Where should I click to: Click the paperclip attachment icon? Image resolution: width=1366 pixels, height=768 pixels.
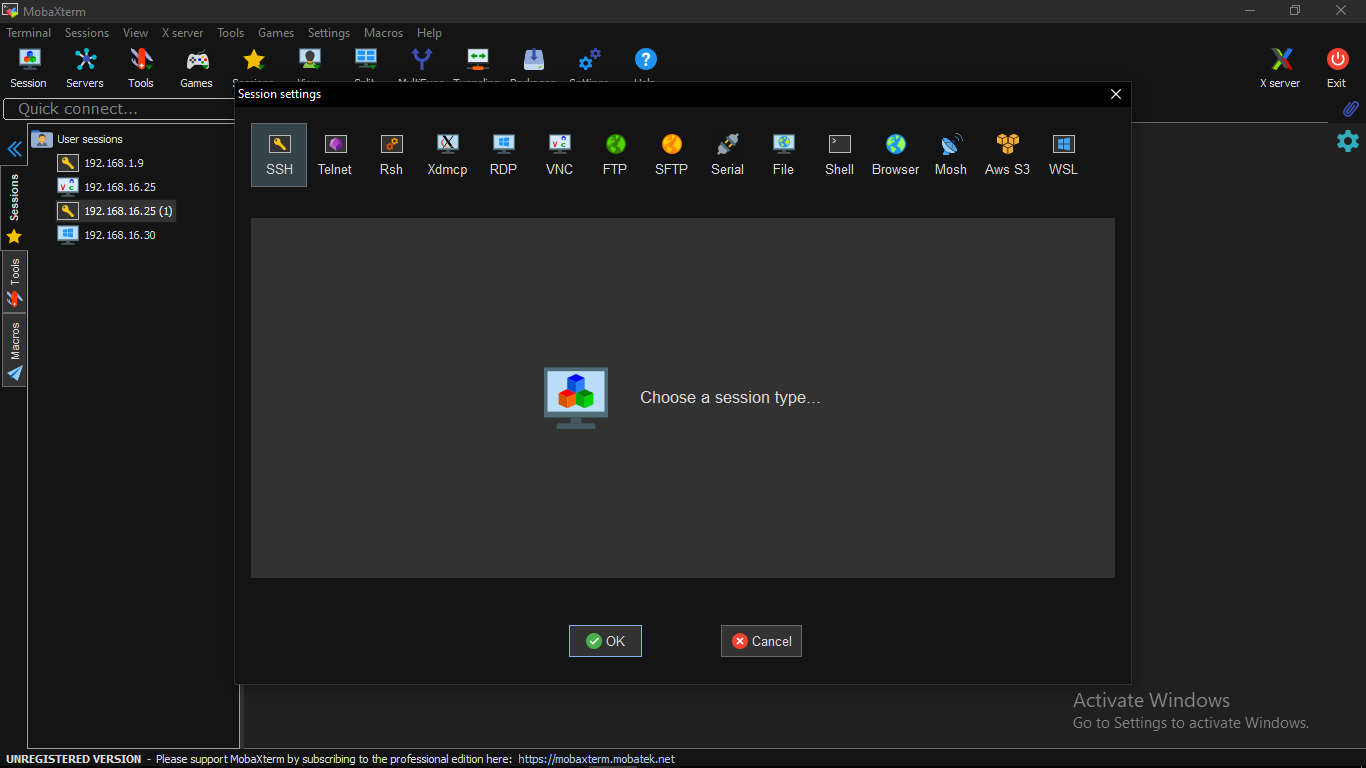[x=1350, y=109]
